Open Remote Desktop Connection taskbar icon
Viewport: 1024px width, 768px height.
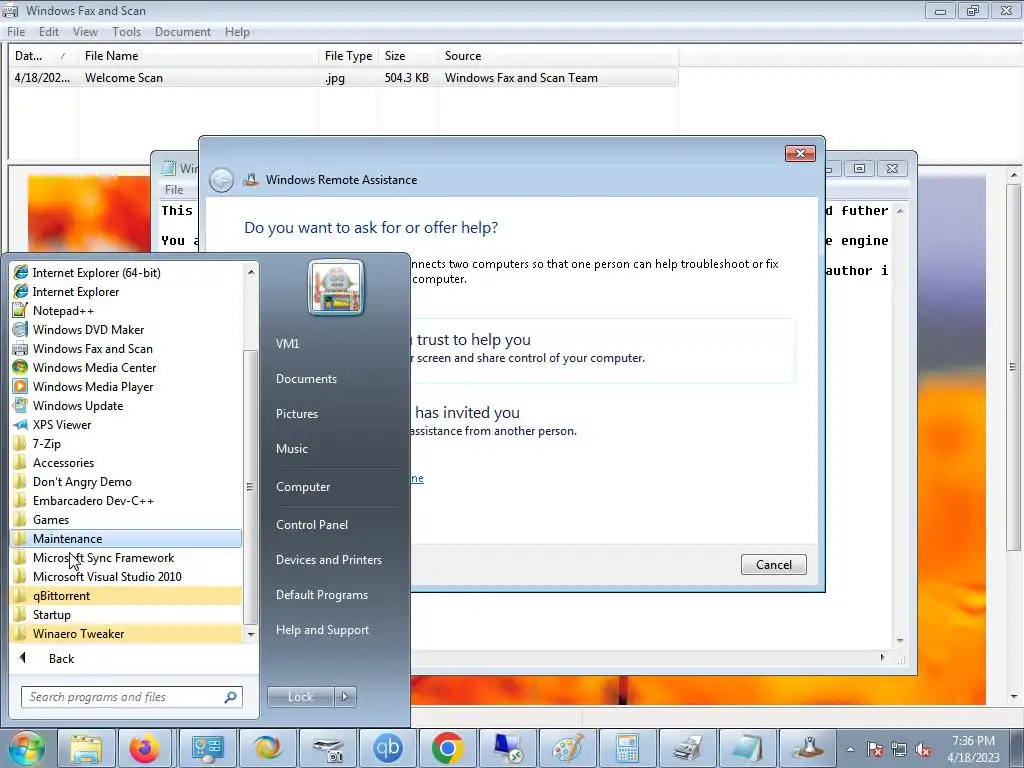pos(508,748)
